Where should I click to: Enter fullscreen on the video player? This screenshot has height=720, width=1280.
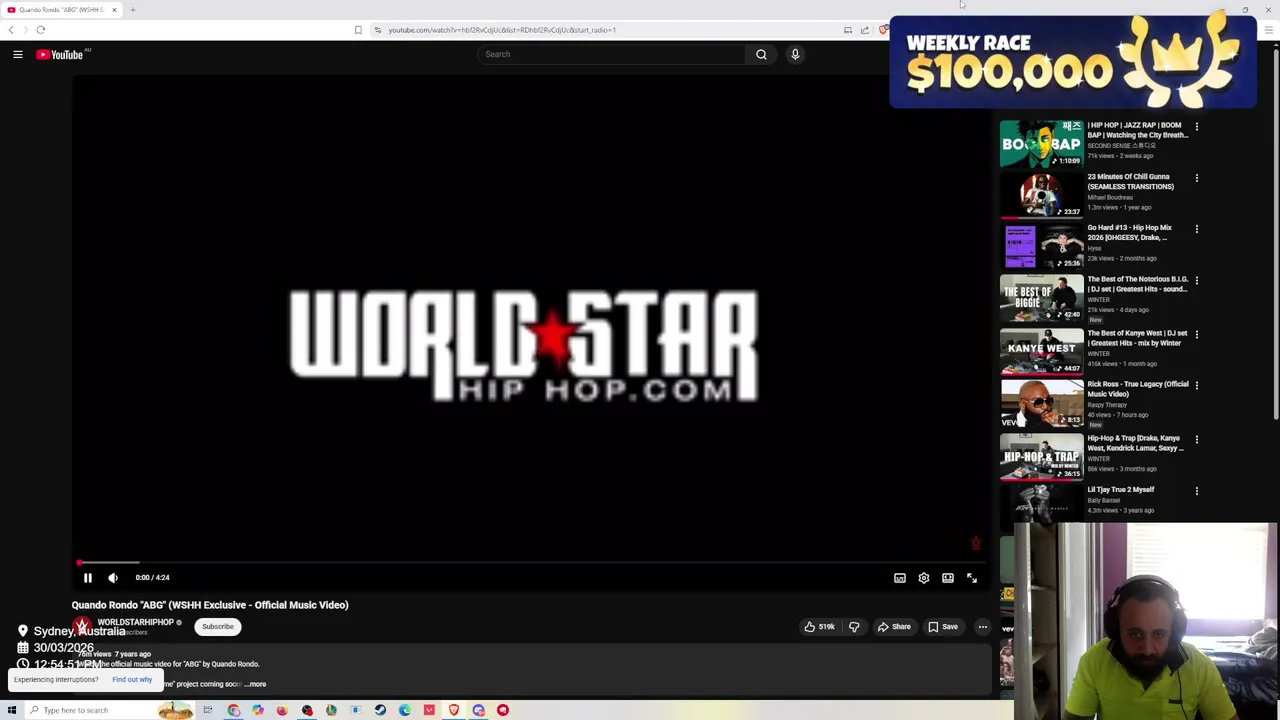[972, 578]
